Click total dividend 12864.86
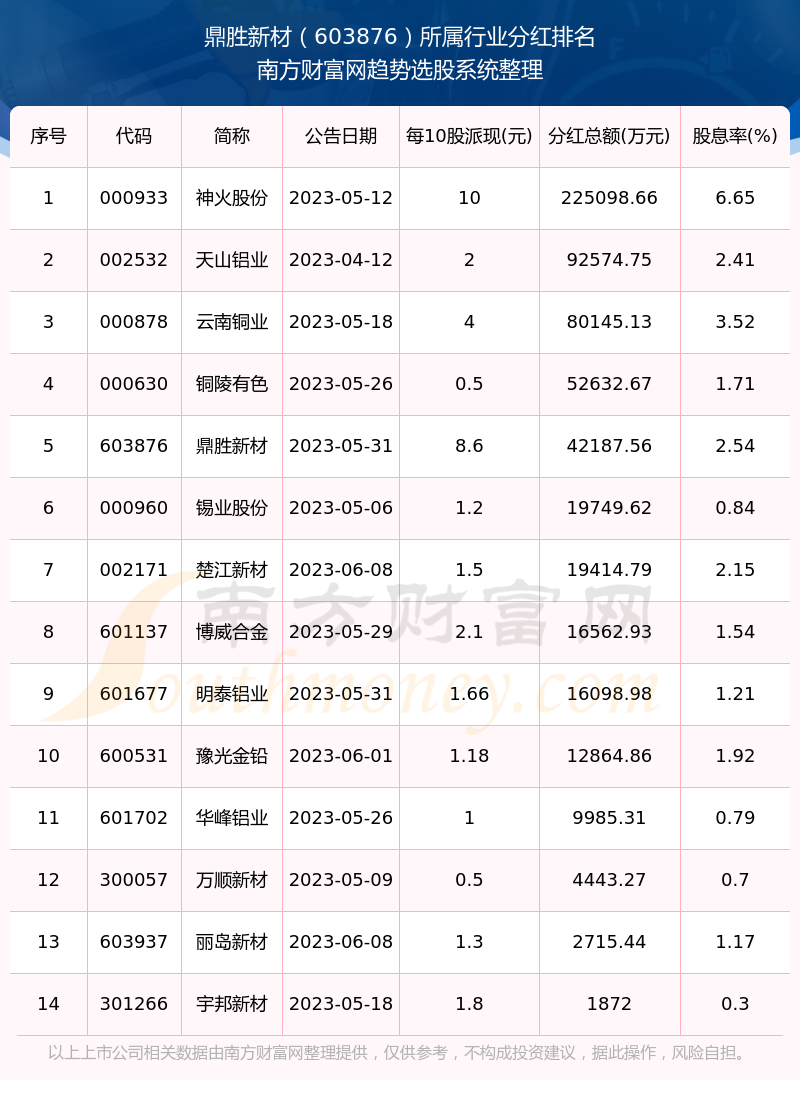This screenshot has height=1102, width=800. pyautogui.click(x=609, y=756)
